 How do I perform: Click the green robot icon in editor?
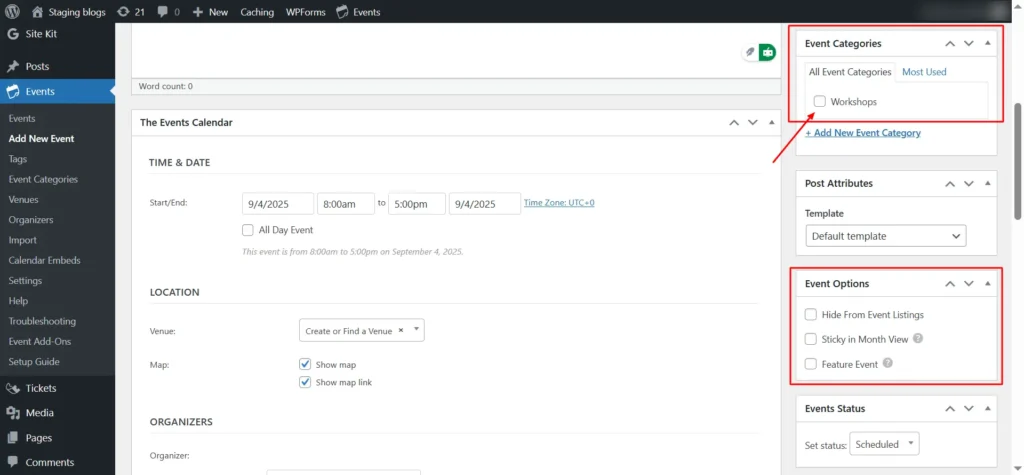767,52
